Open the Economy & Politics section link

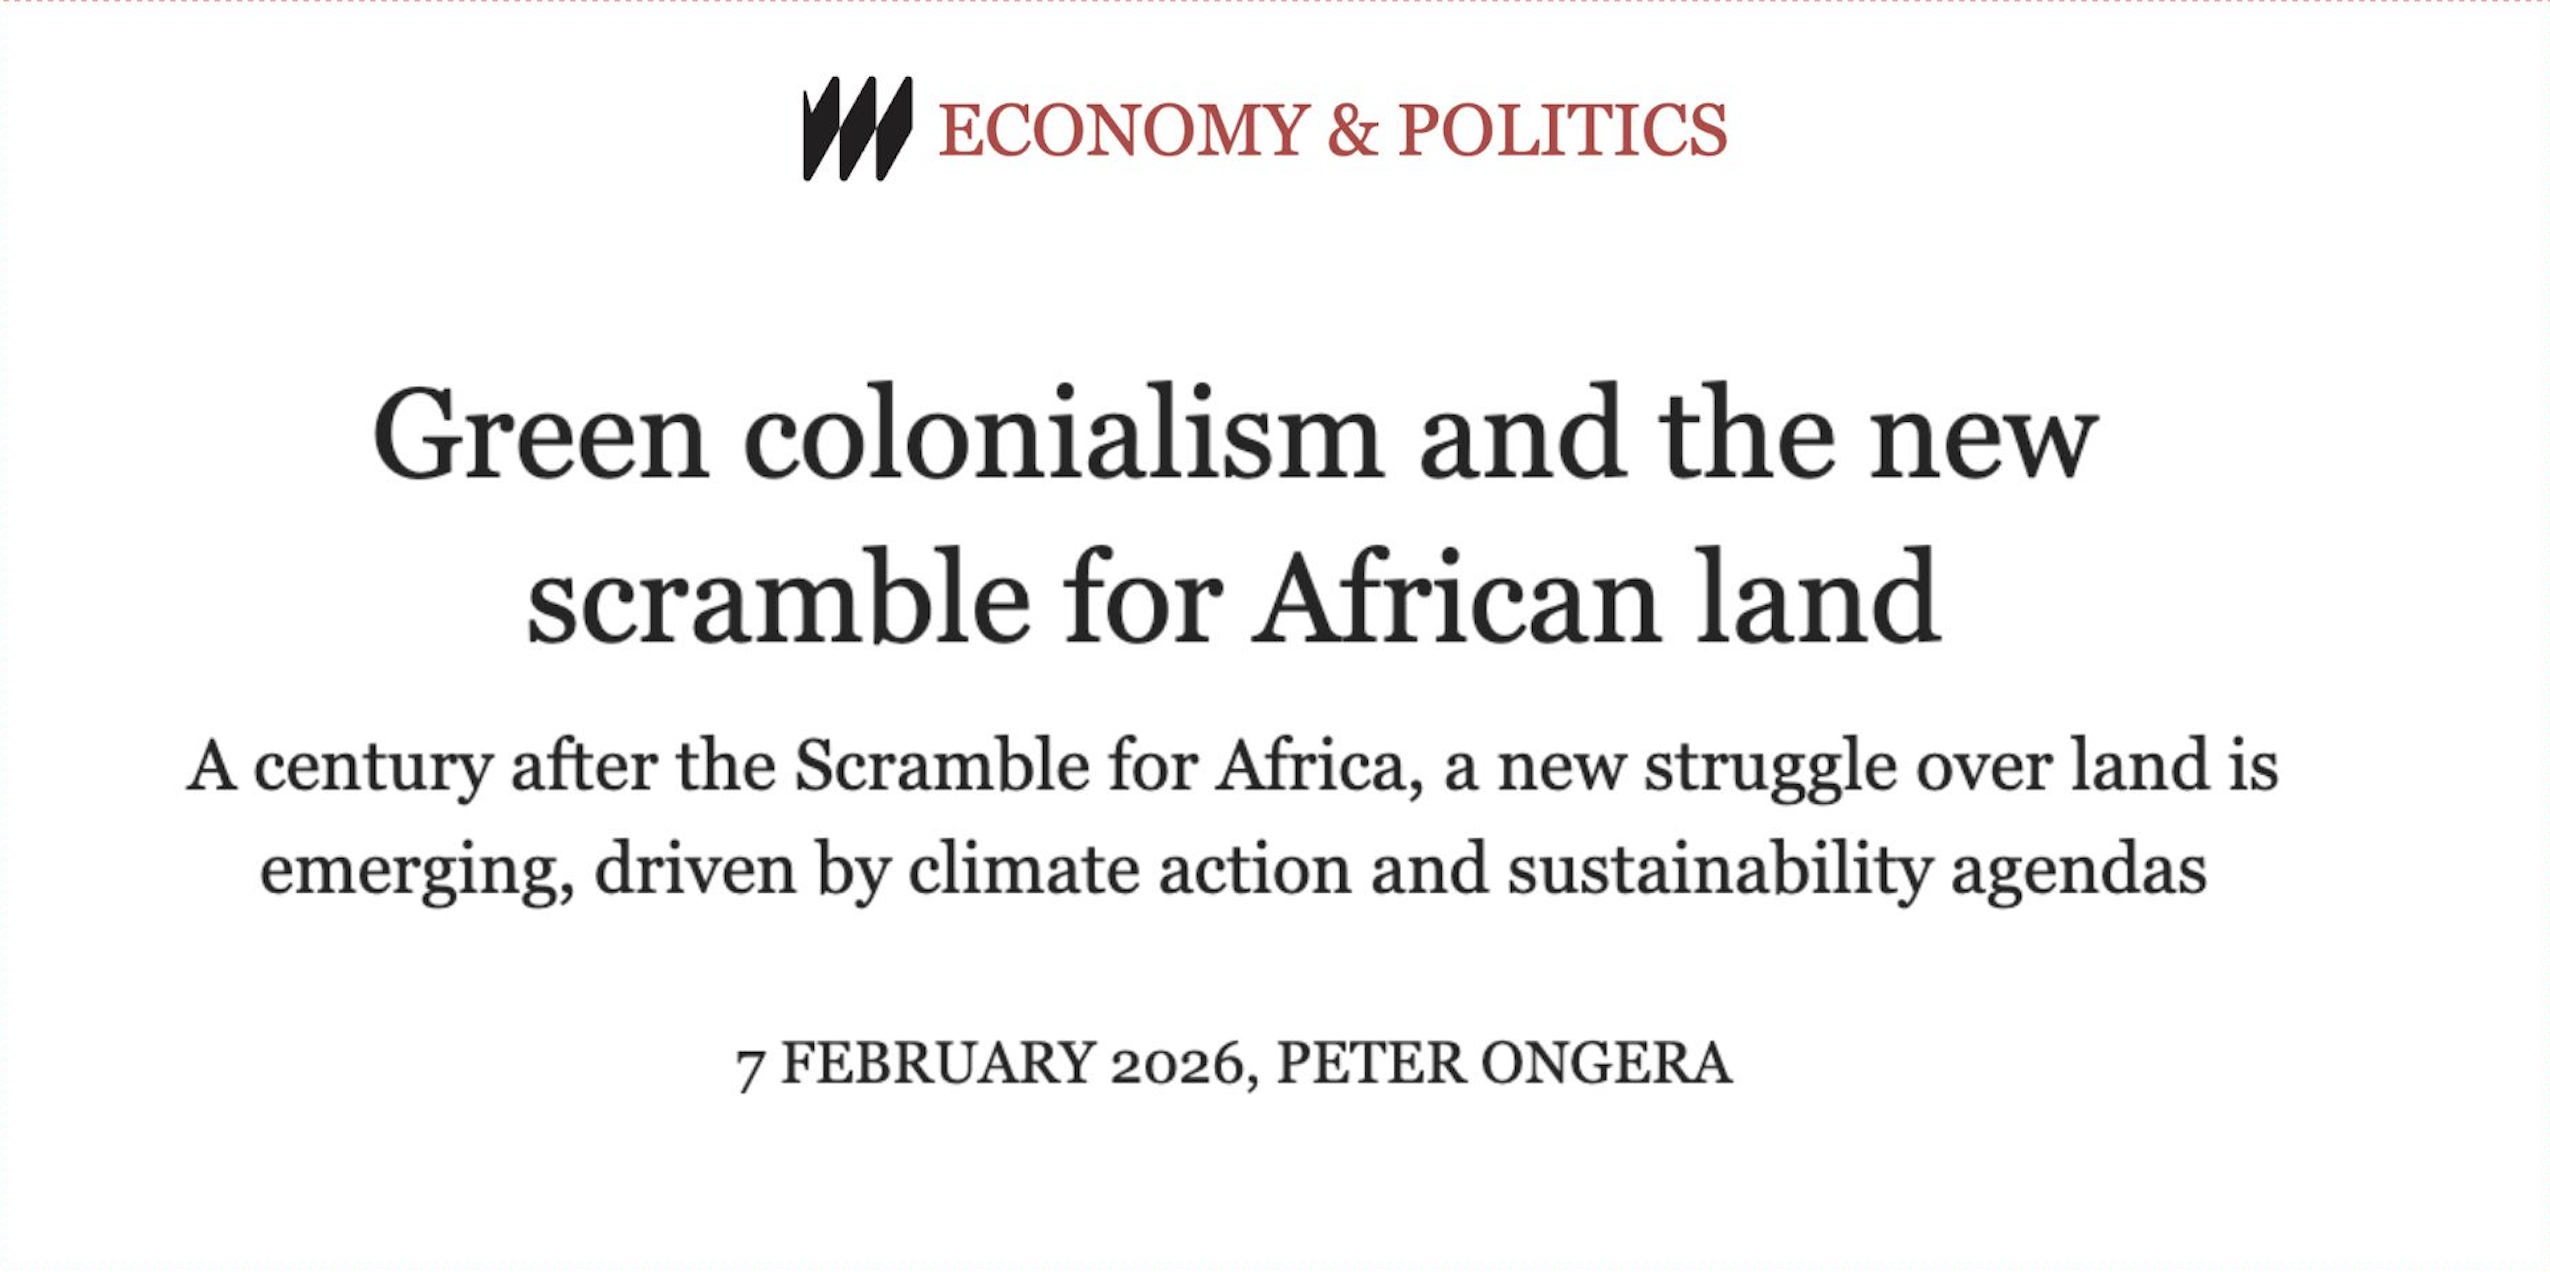click(x=1332, y=131)
